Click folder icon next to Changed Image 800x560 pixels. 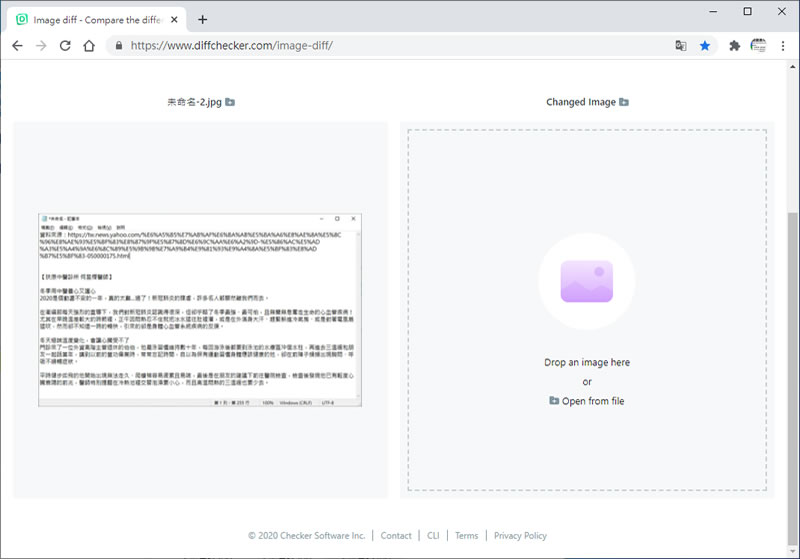point(624,102)
